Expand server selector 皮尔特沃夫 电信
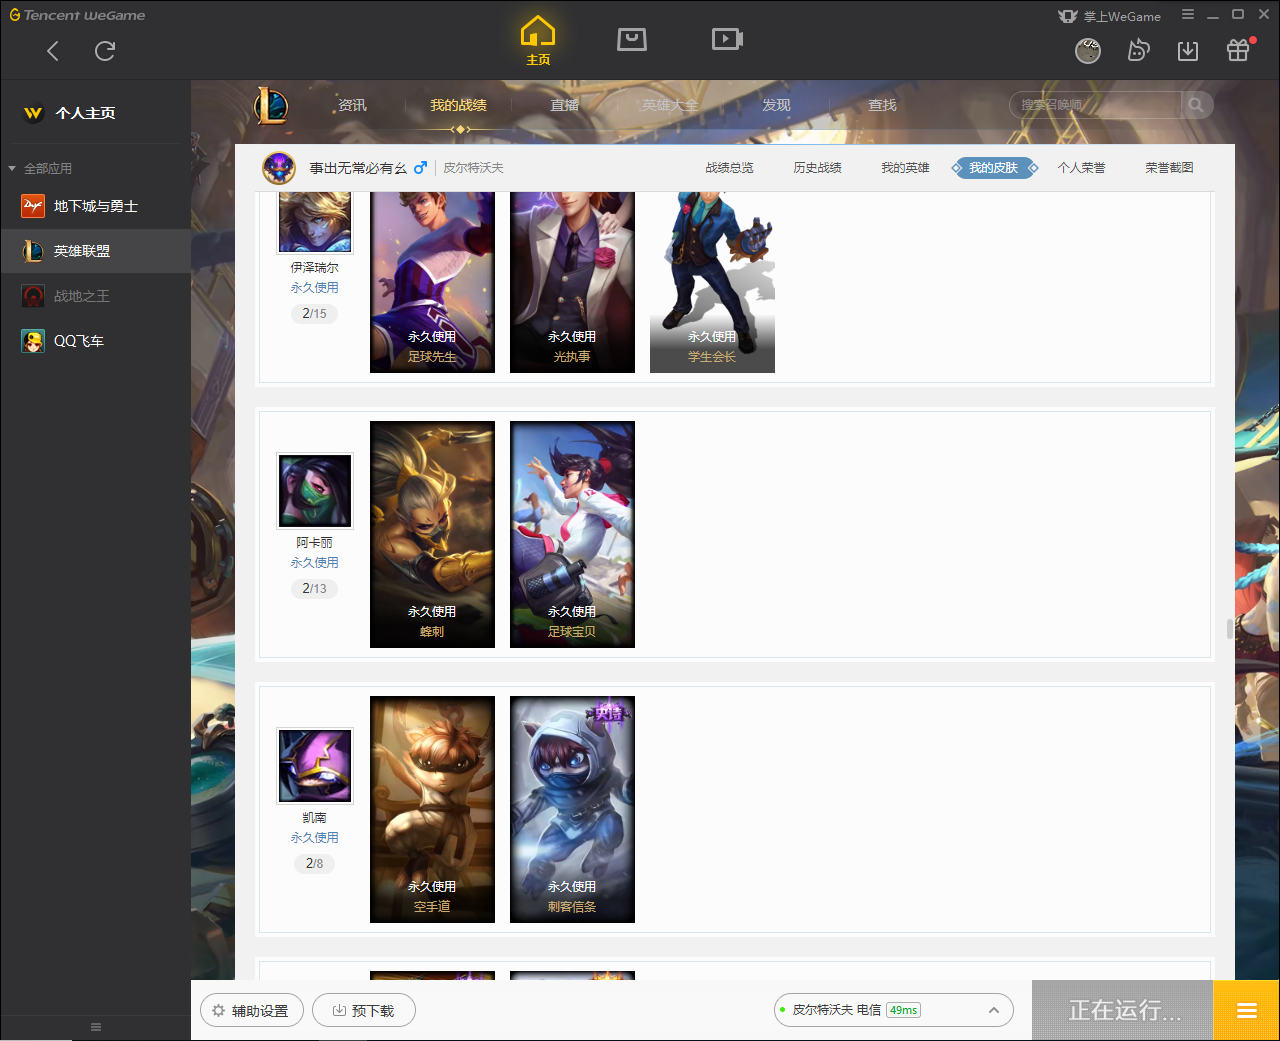 893,1010
